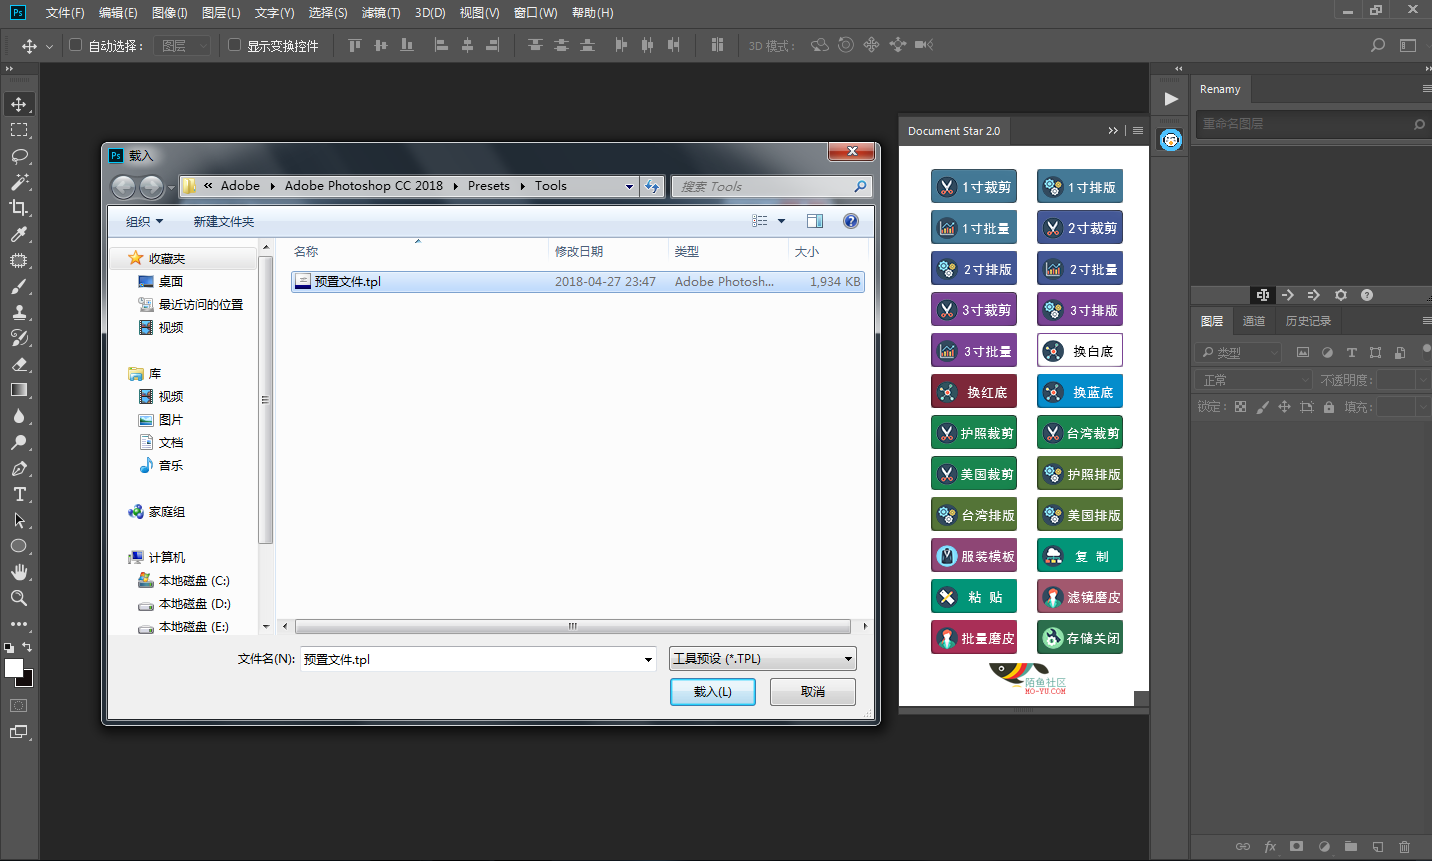Toggle the lock all padlock icon

1329,407
